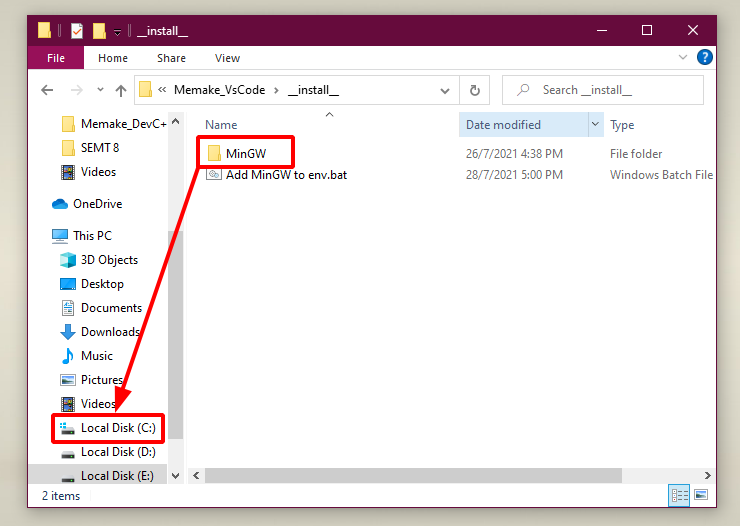
Task: Click the MinGW folder icon
Action: pyautogui.click(x=214, y=153)
